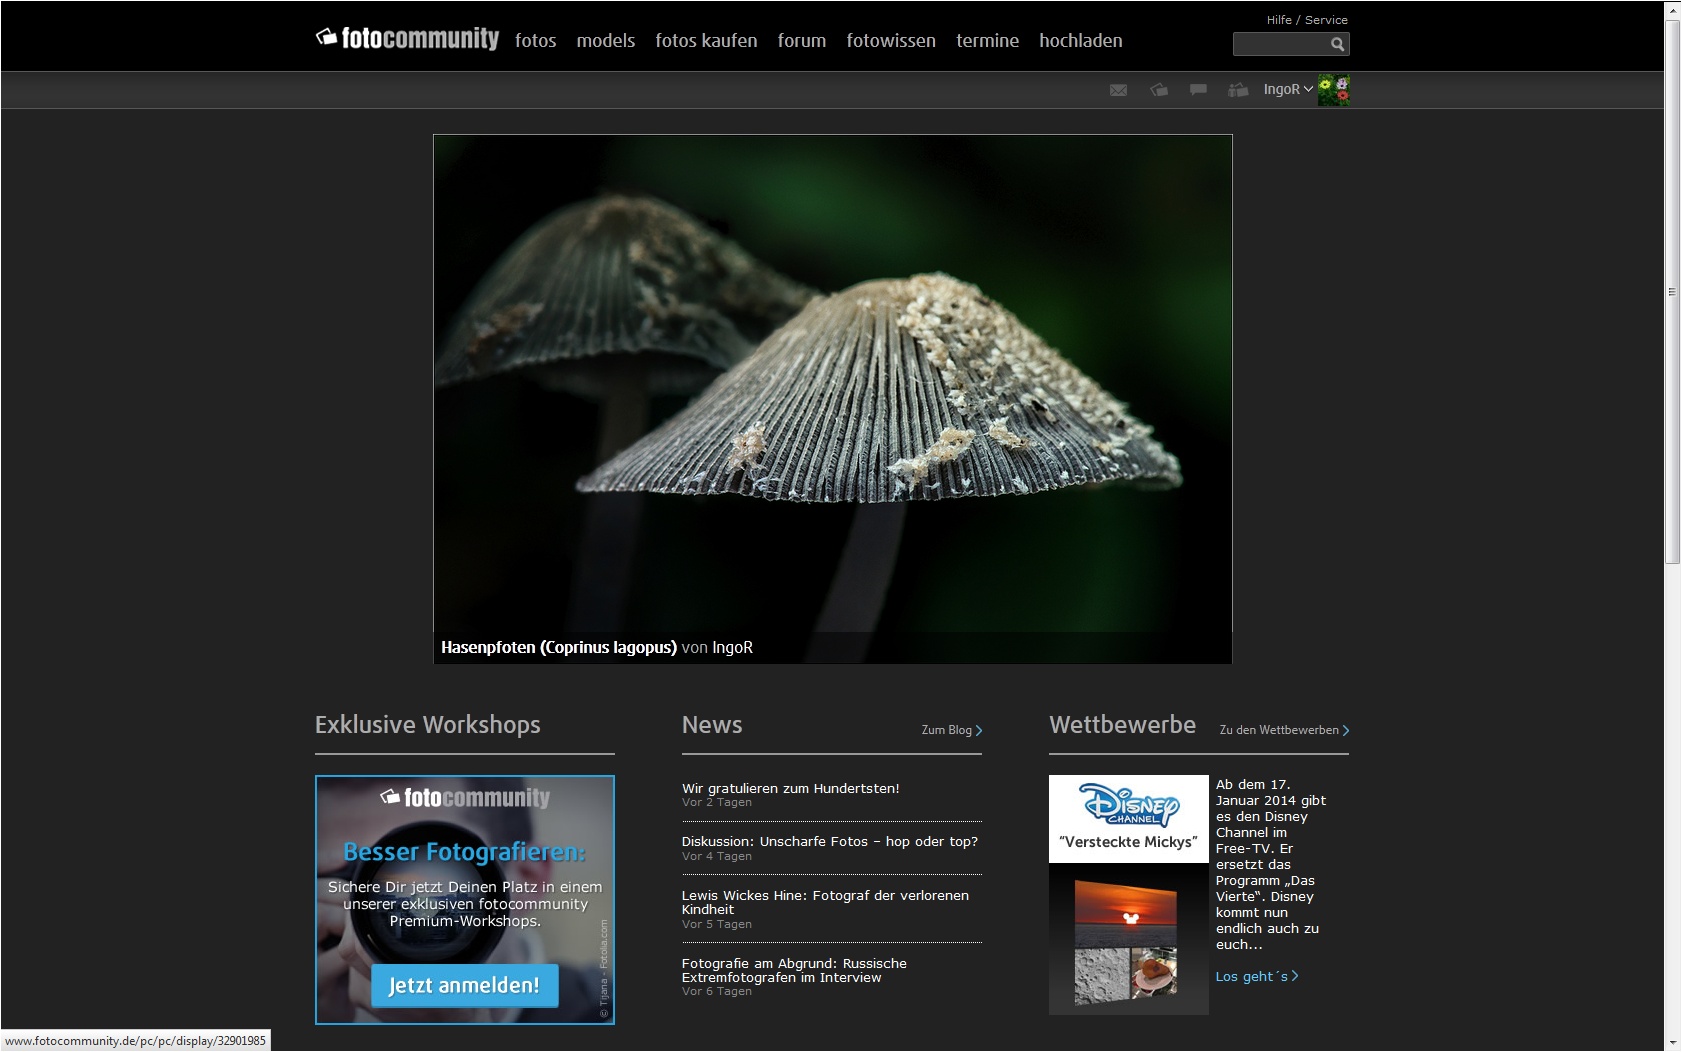Click the Disney contest description text
The height and width of the screenshot is (1052, 1682).
[1270, 864]
